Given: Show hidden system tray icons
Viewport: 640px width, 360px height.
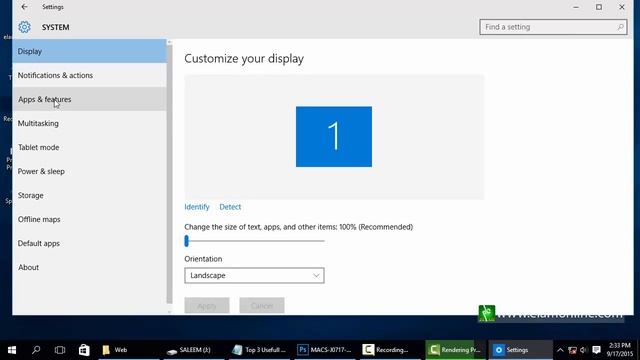Looking at the screenshot, I should [x=560, y=350].
